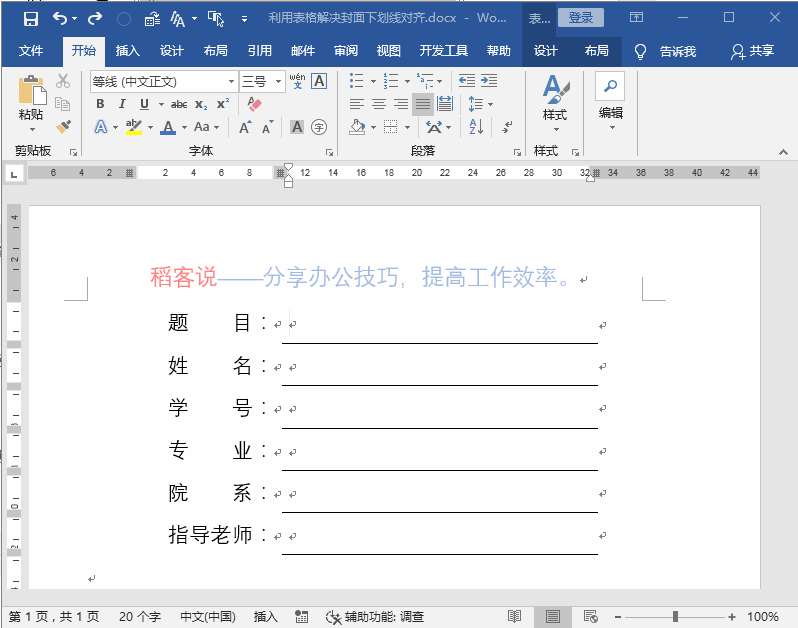
Task: Shrink font size with the smaller A
Action: tap(268, 127)
